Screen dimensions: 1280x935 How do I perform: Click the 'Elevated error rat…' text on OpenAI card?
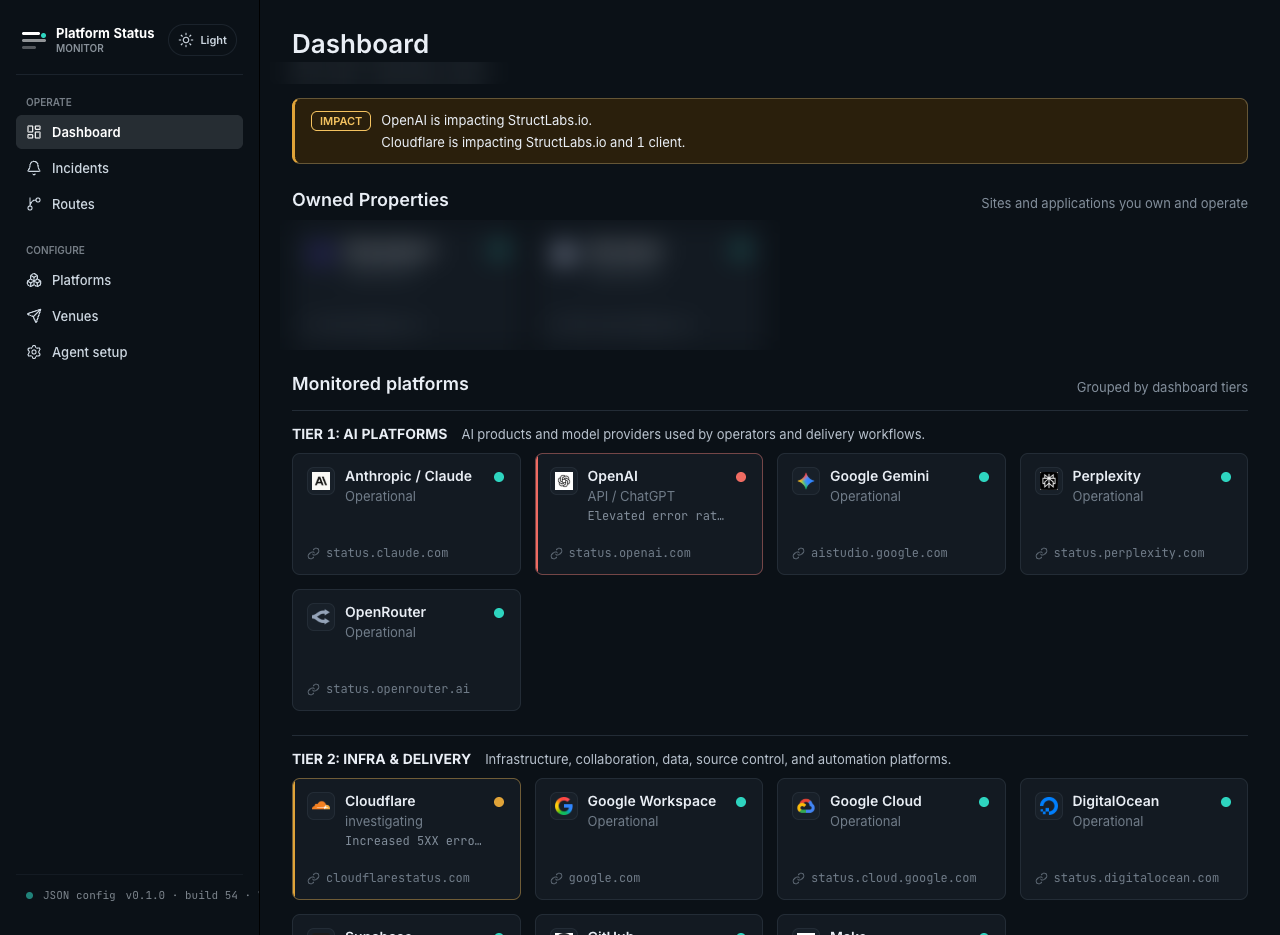coord(656,516)
